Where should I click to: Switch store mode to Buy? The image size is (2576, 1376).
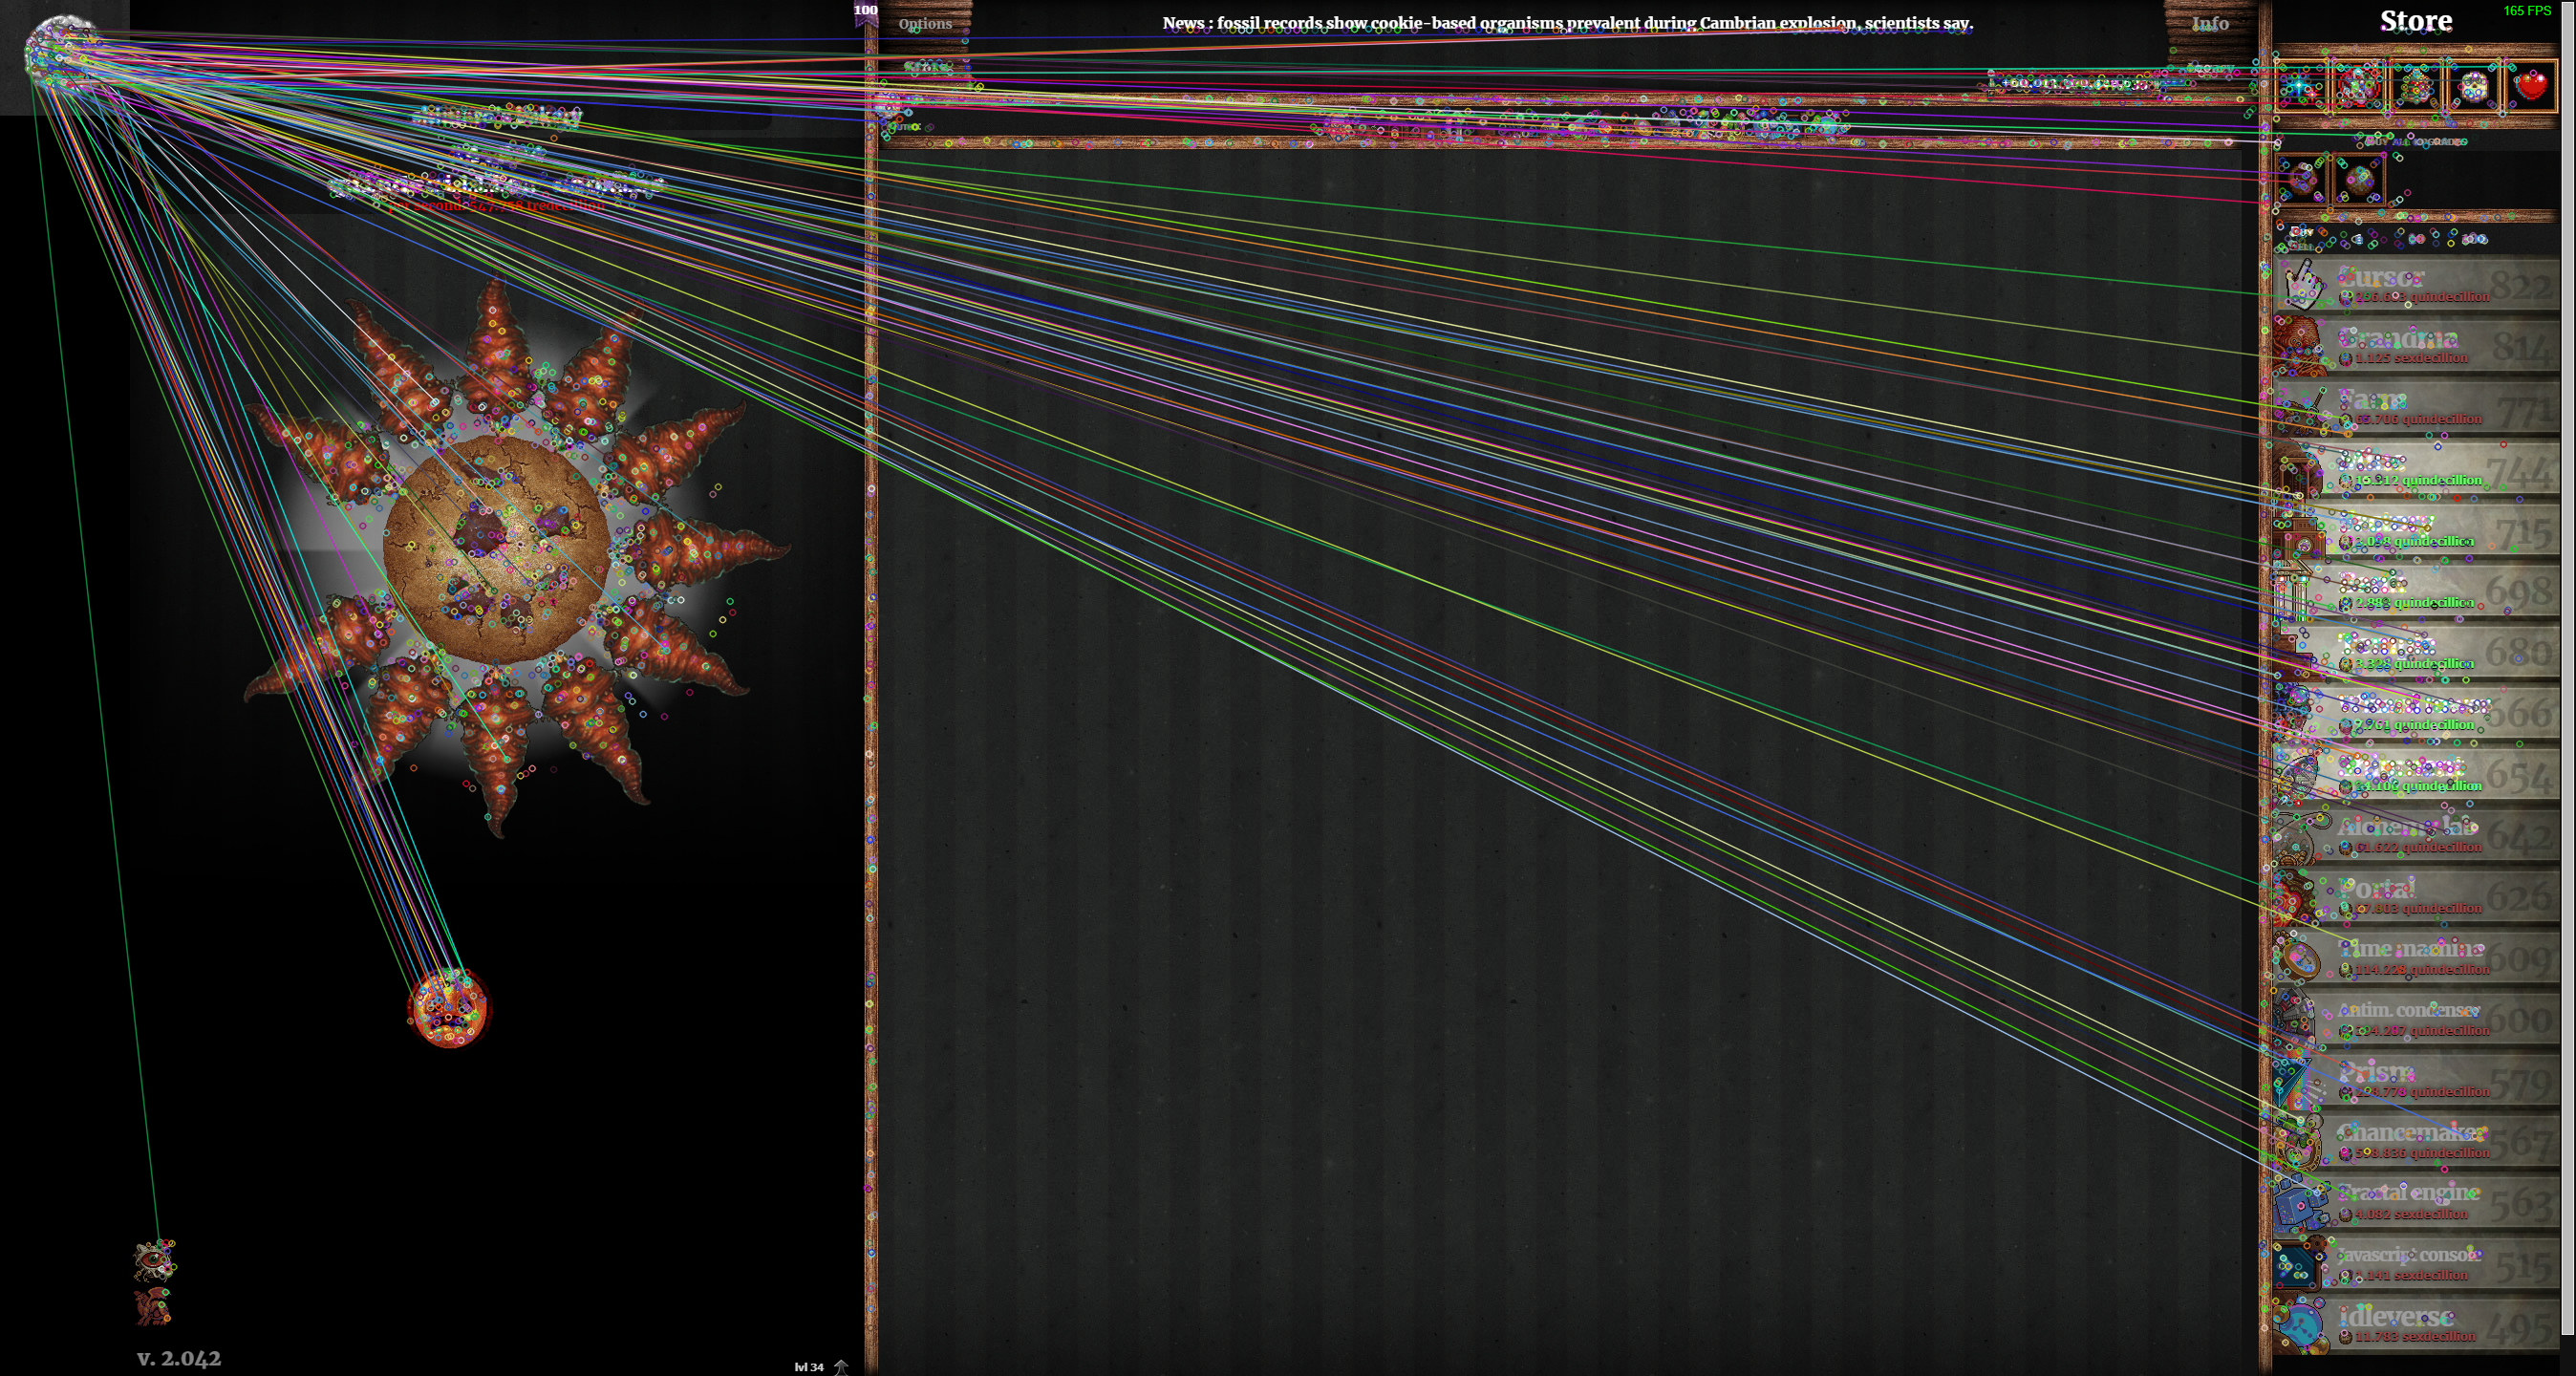tap(2301, 231)
